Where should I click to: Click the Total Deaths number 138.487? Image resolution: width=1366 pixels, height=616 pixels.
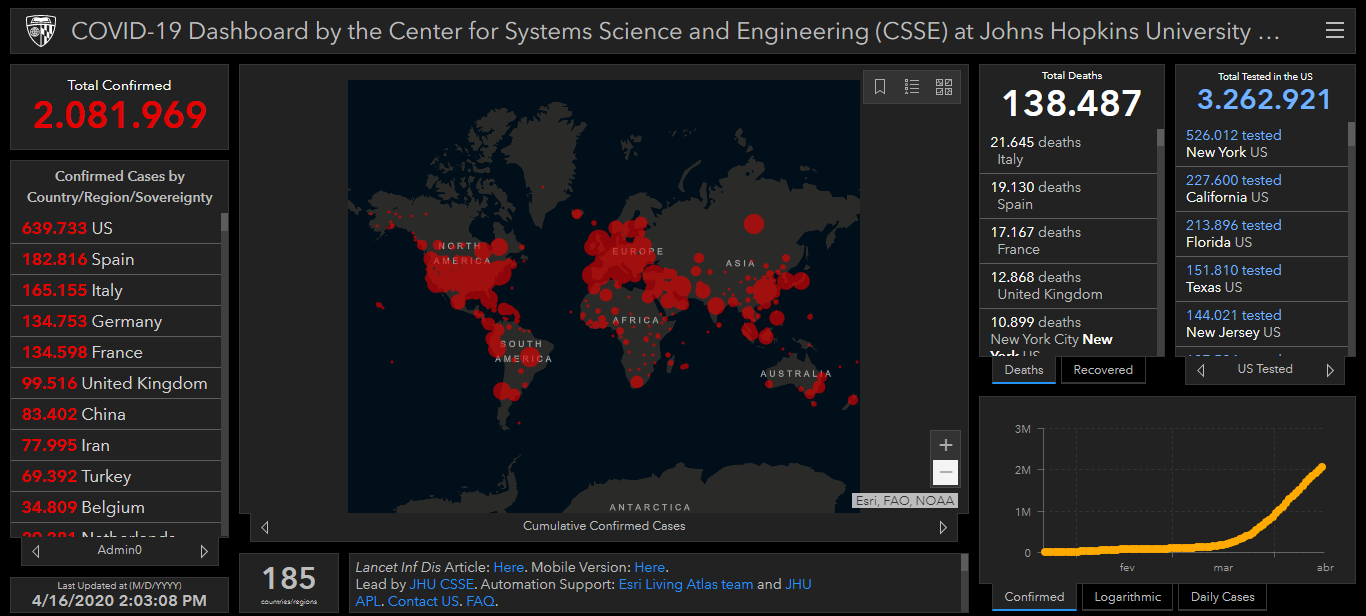tap(1071, 103)
